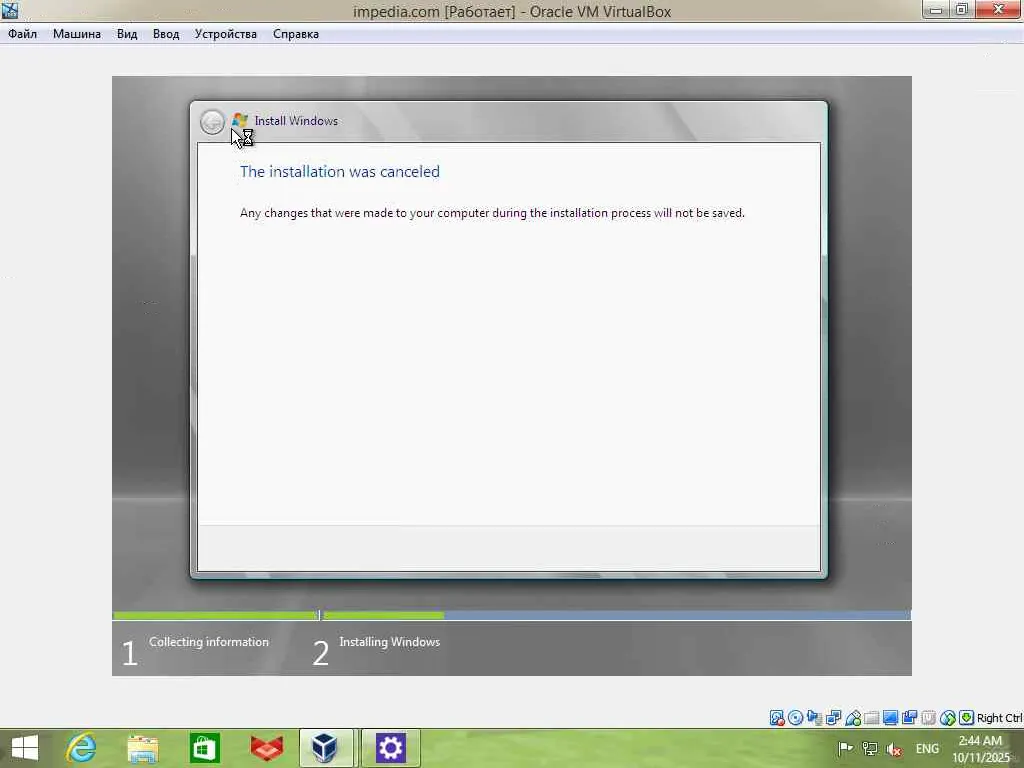Click the heading "The installation was canceled"
Screen dimensions: 1024x768
[340, 172]
